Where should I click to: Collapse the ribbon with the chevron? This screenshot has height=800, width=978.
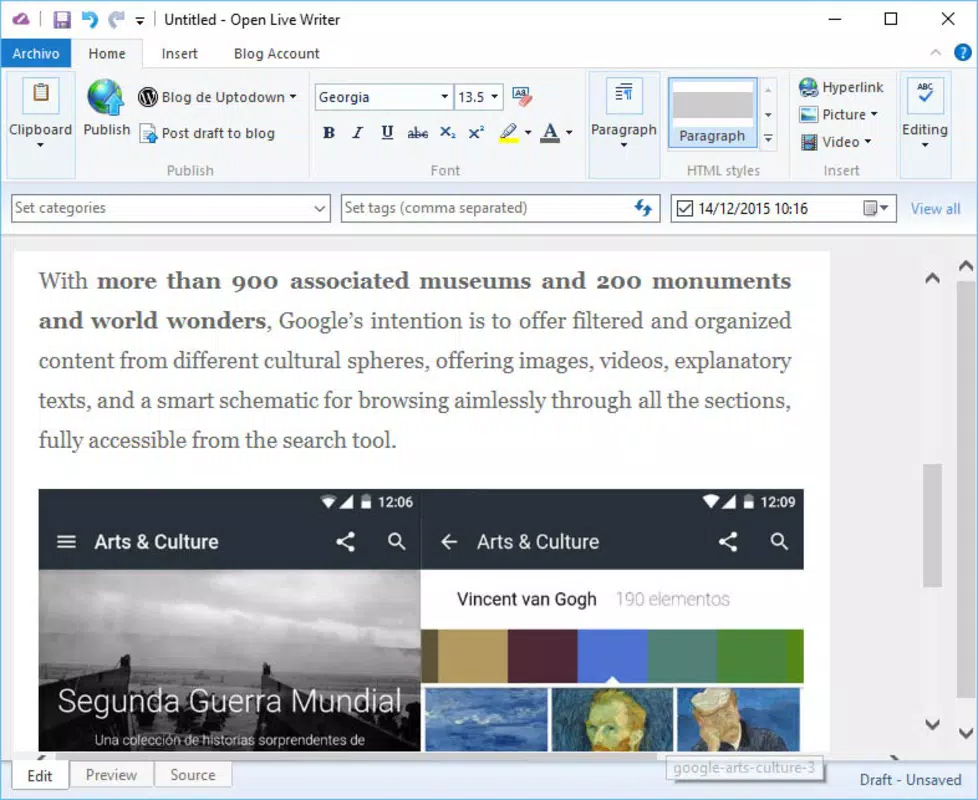pos(936,53)
